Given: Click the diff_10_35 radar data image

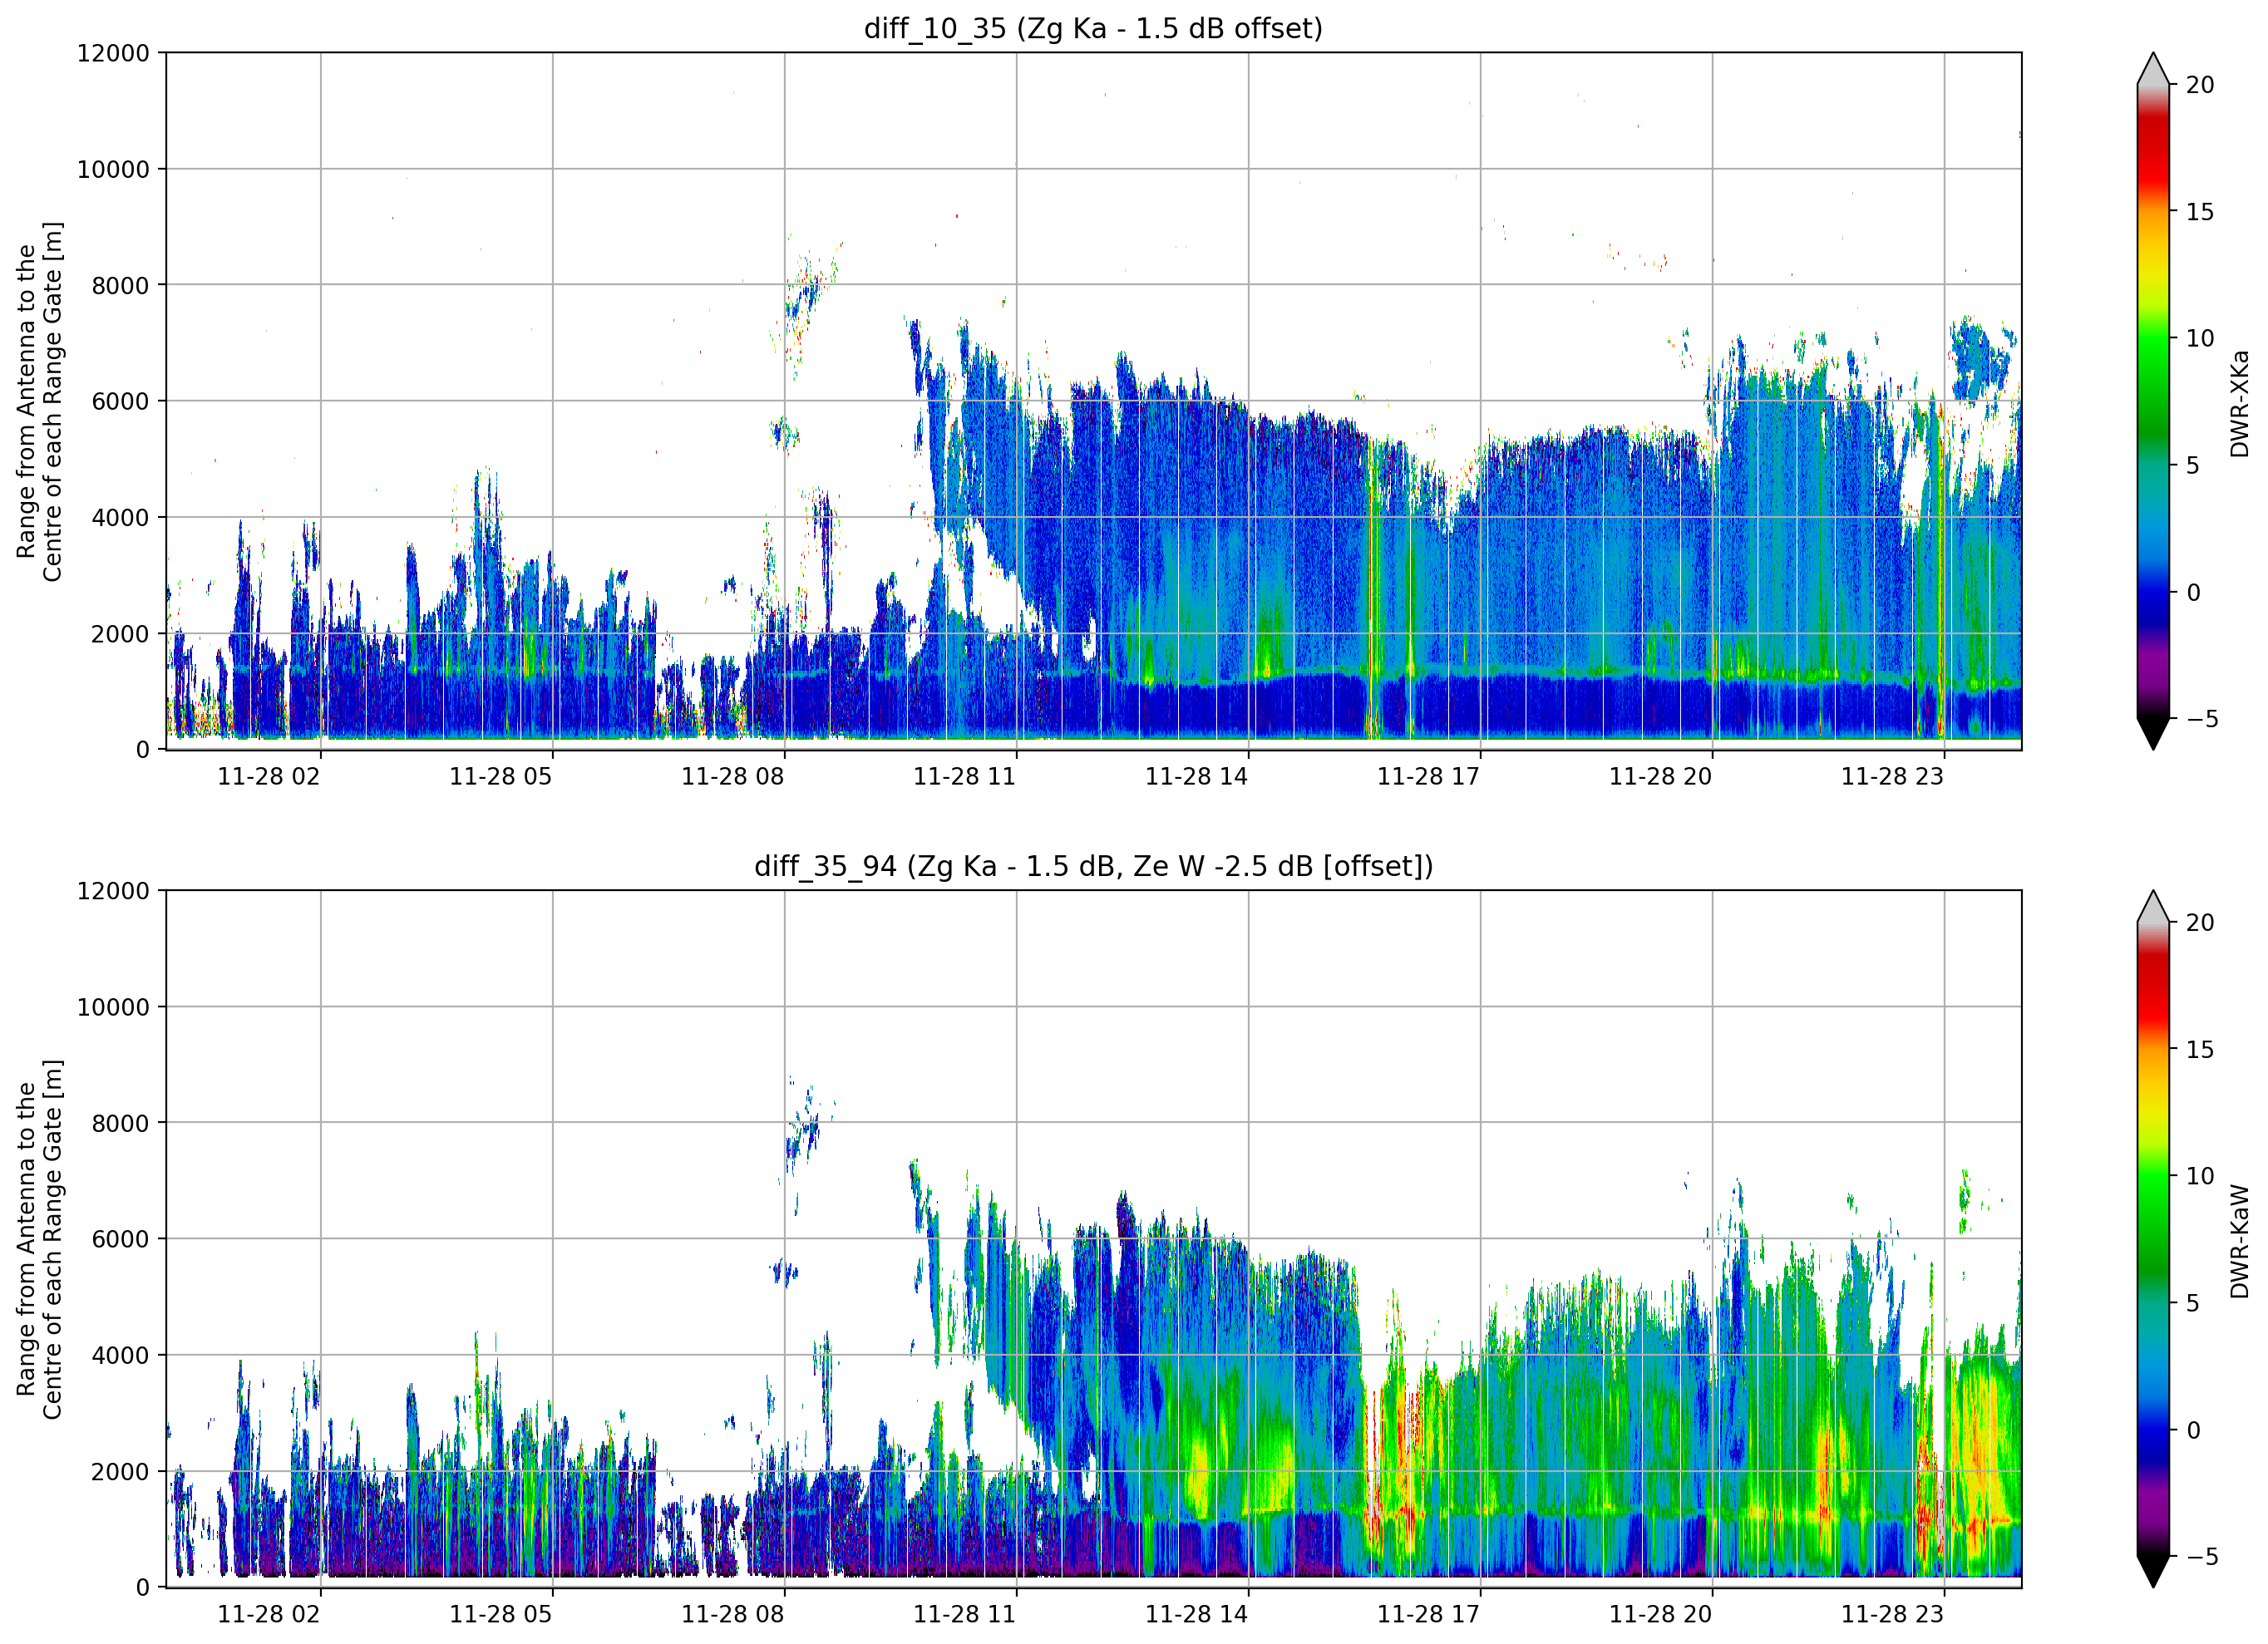Looking at the screenshot, I should pyautogui.click(x=1093, y=401).
